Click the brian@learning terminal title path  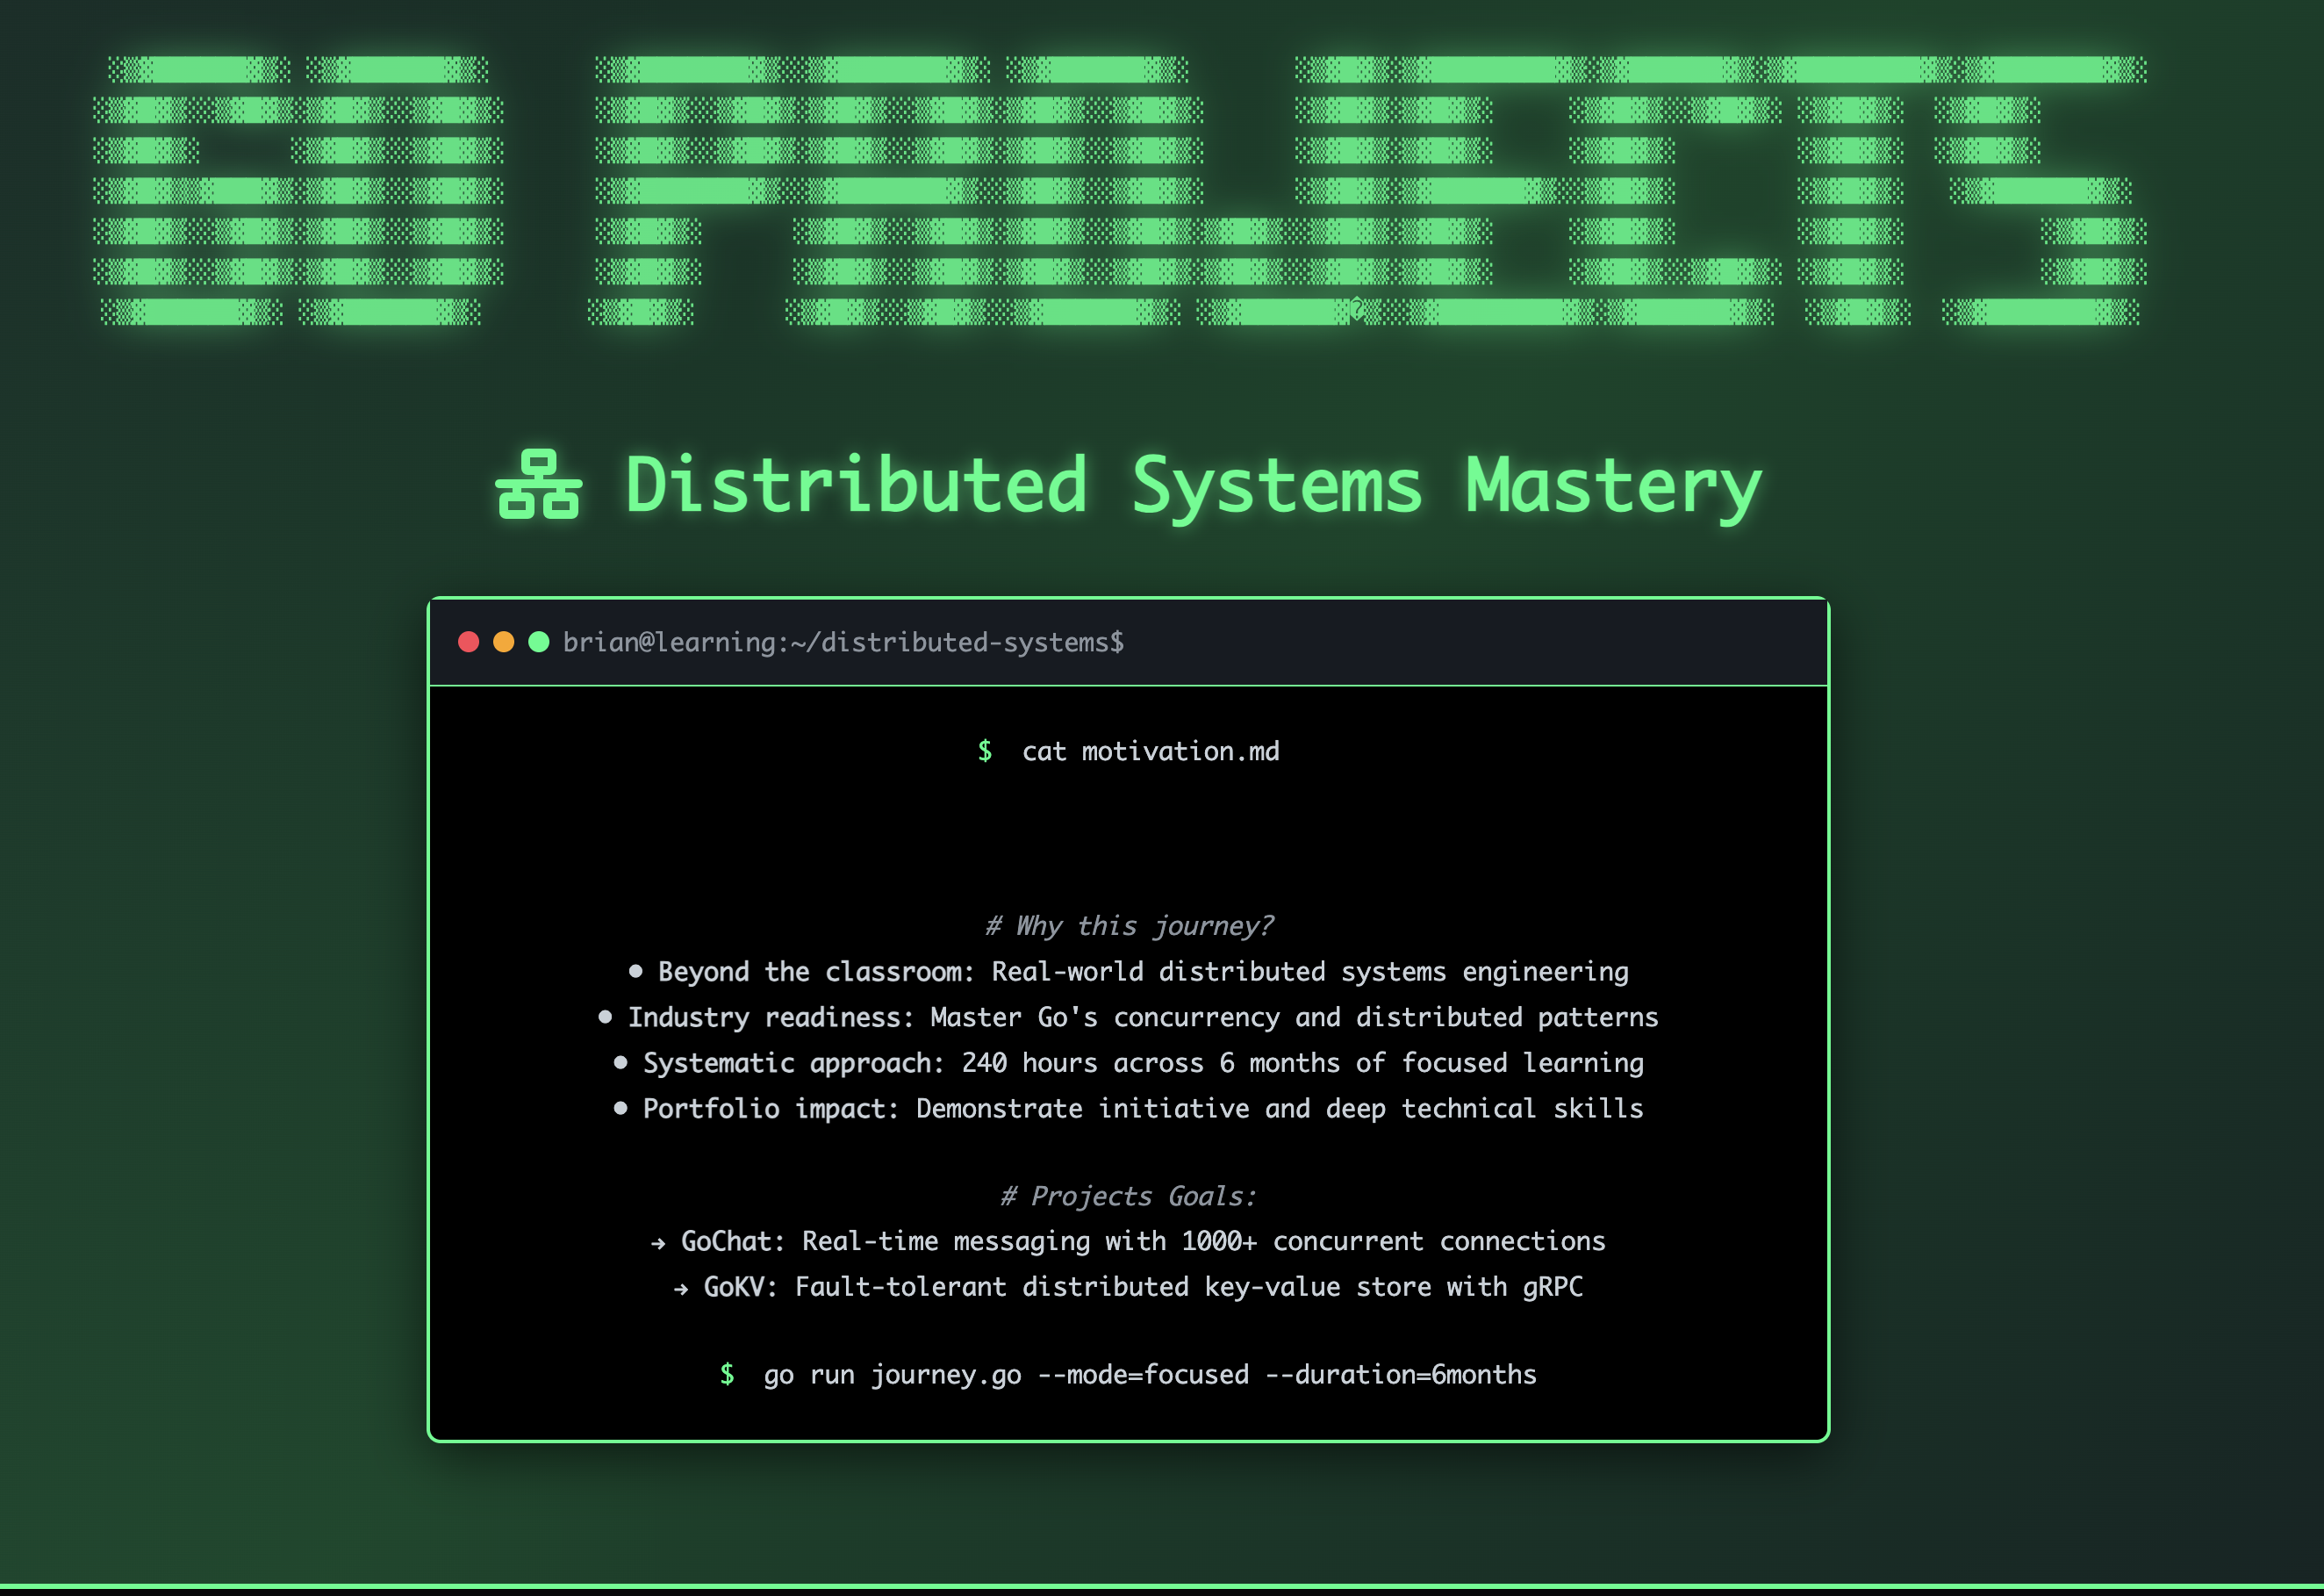[x=843, y=642]
